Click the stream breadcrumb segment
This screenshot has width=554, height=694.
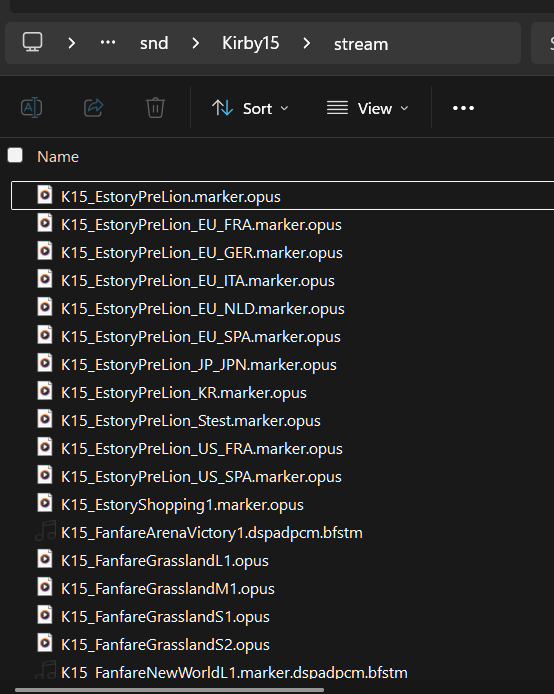tap(361, 44)
